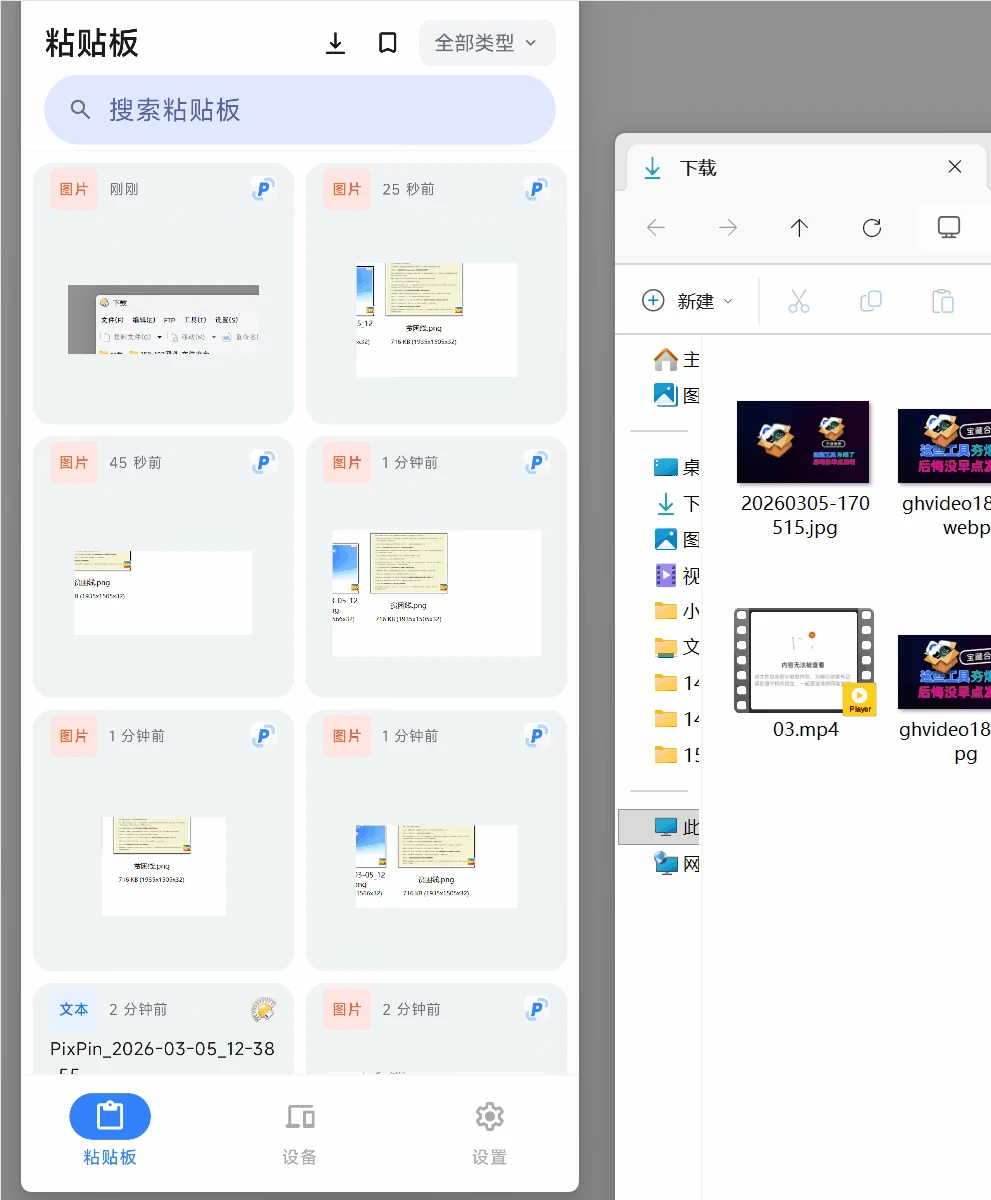
Task: Click the PixPin source icon on 45 秒前 card
Action: pos(264,462)
